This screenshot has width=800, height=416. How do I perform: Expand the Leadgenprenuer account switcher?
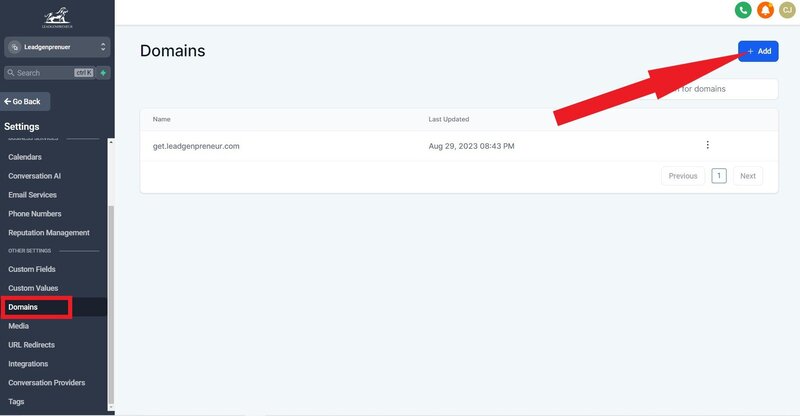pyautogui.click(x=57, y=47)
